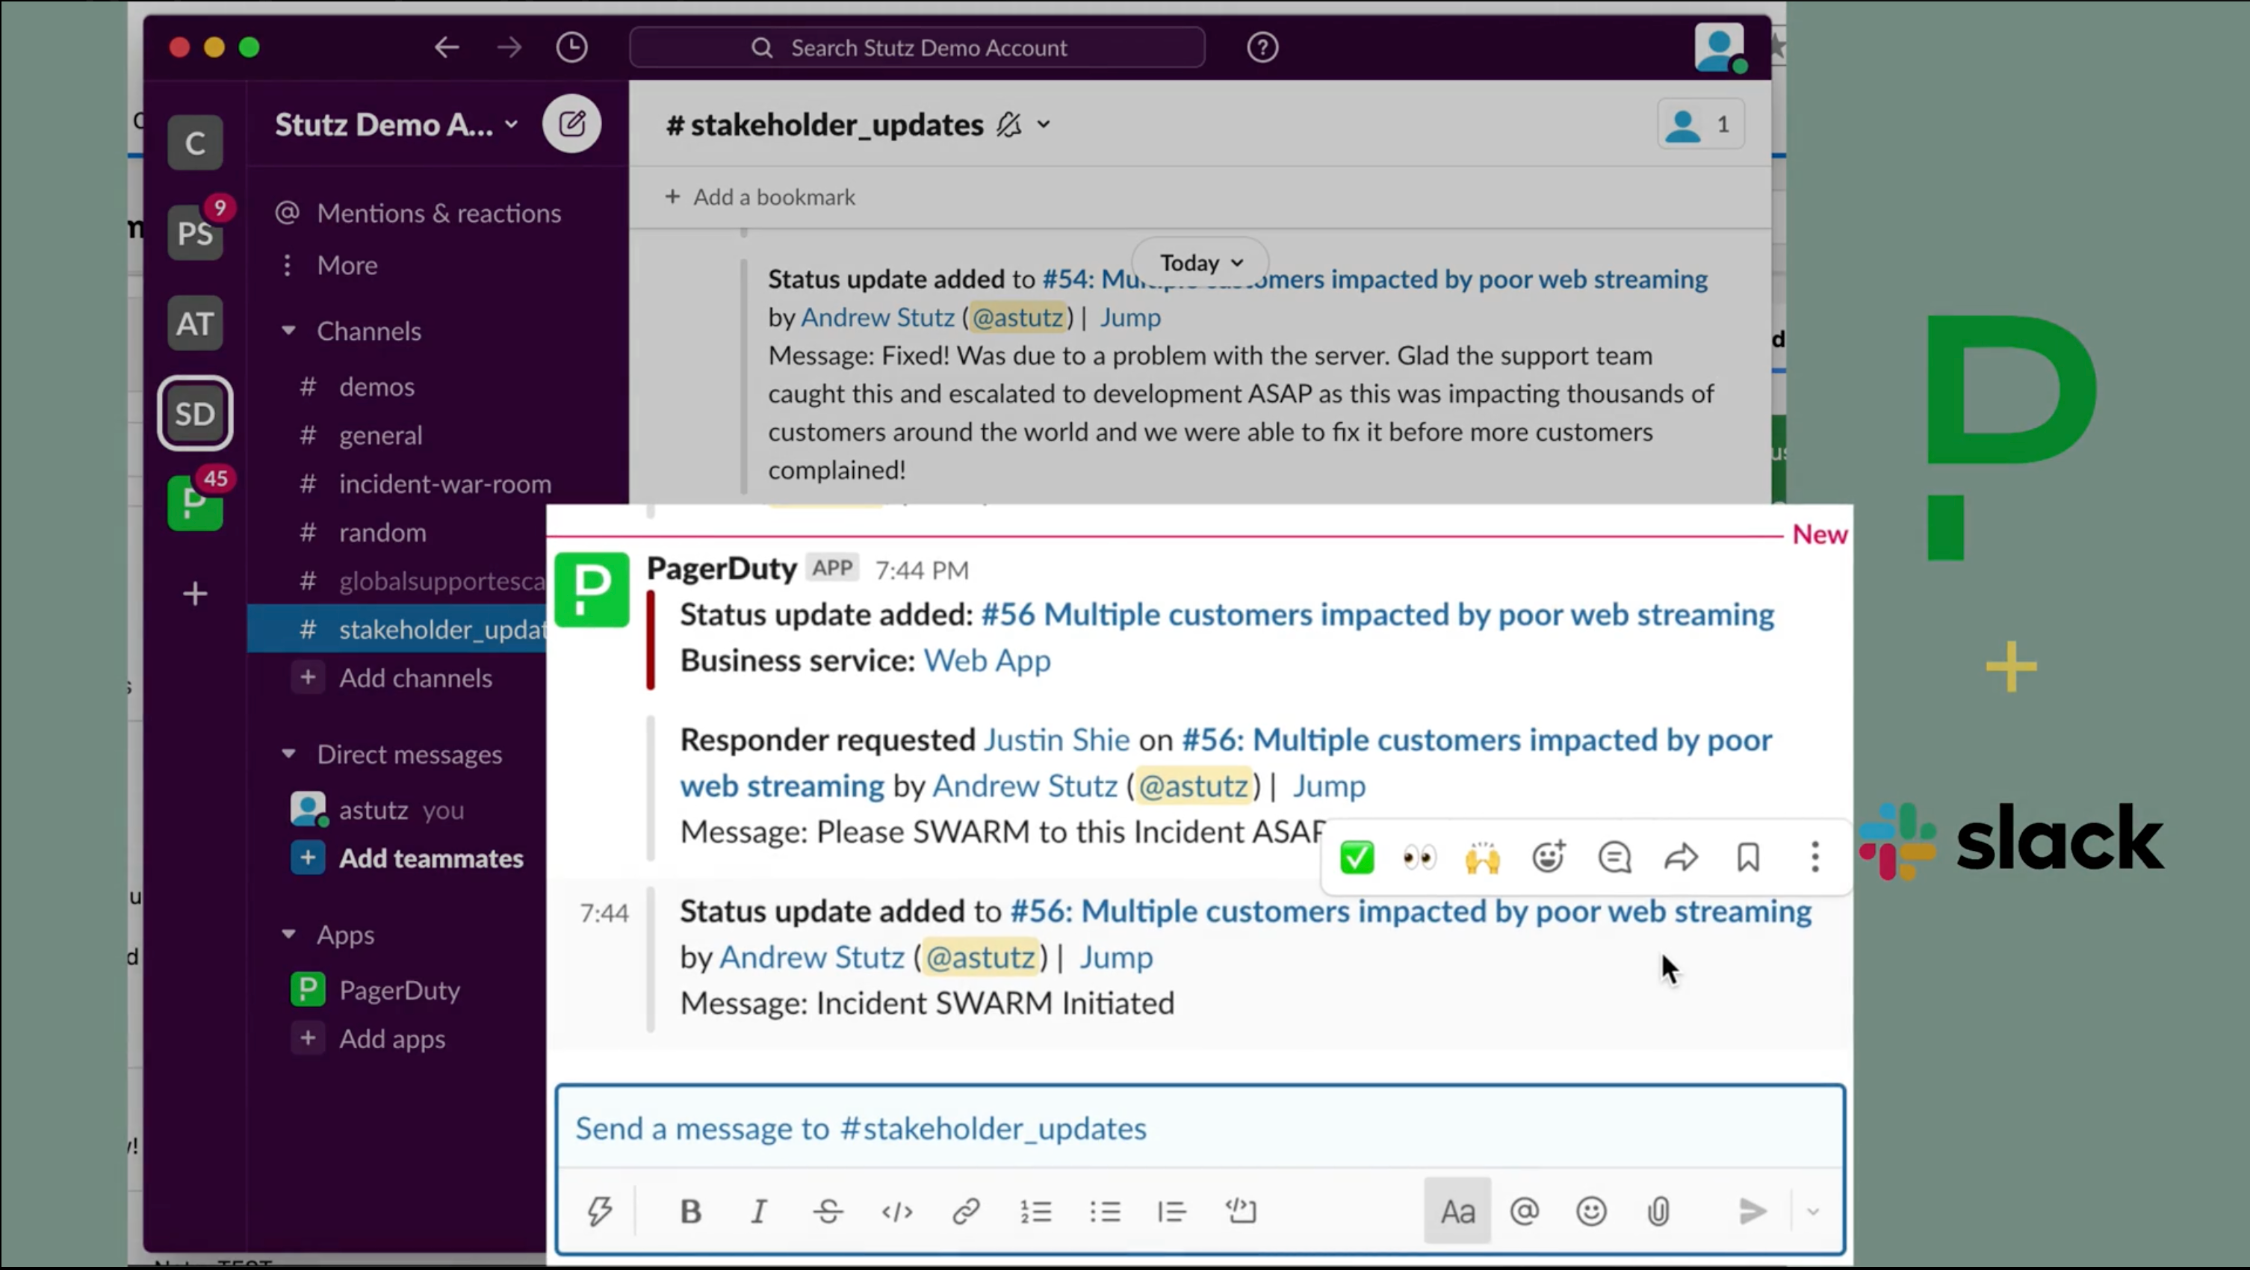The width and height of the screenshot is (2250, 1270).
Task: Run a shortcut with the lightning bolt icon
Action: [600, 1211]
